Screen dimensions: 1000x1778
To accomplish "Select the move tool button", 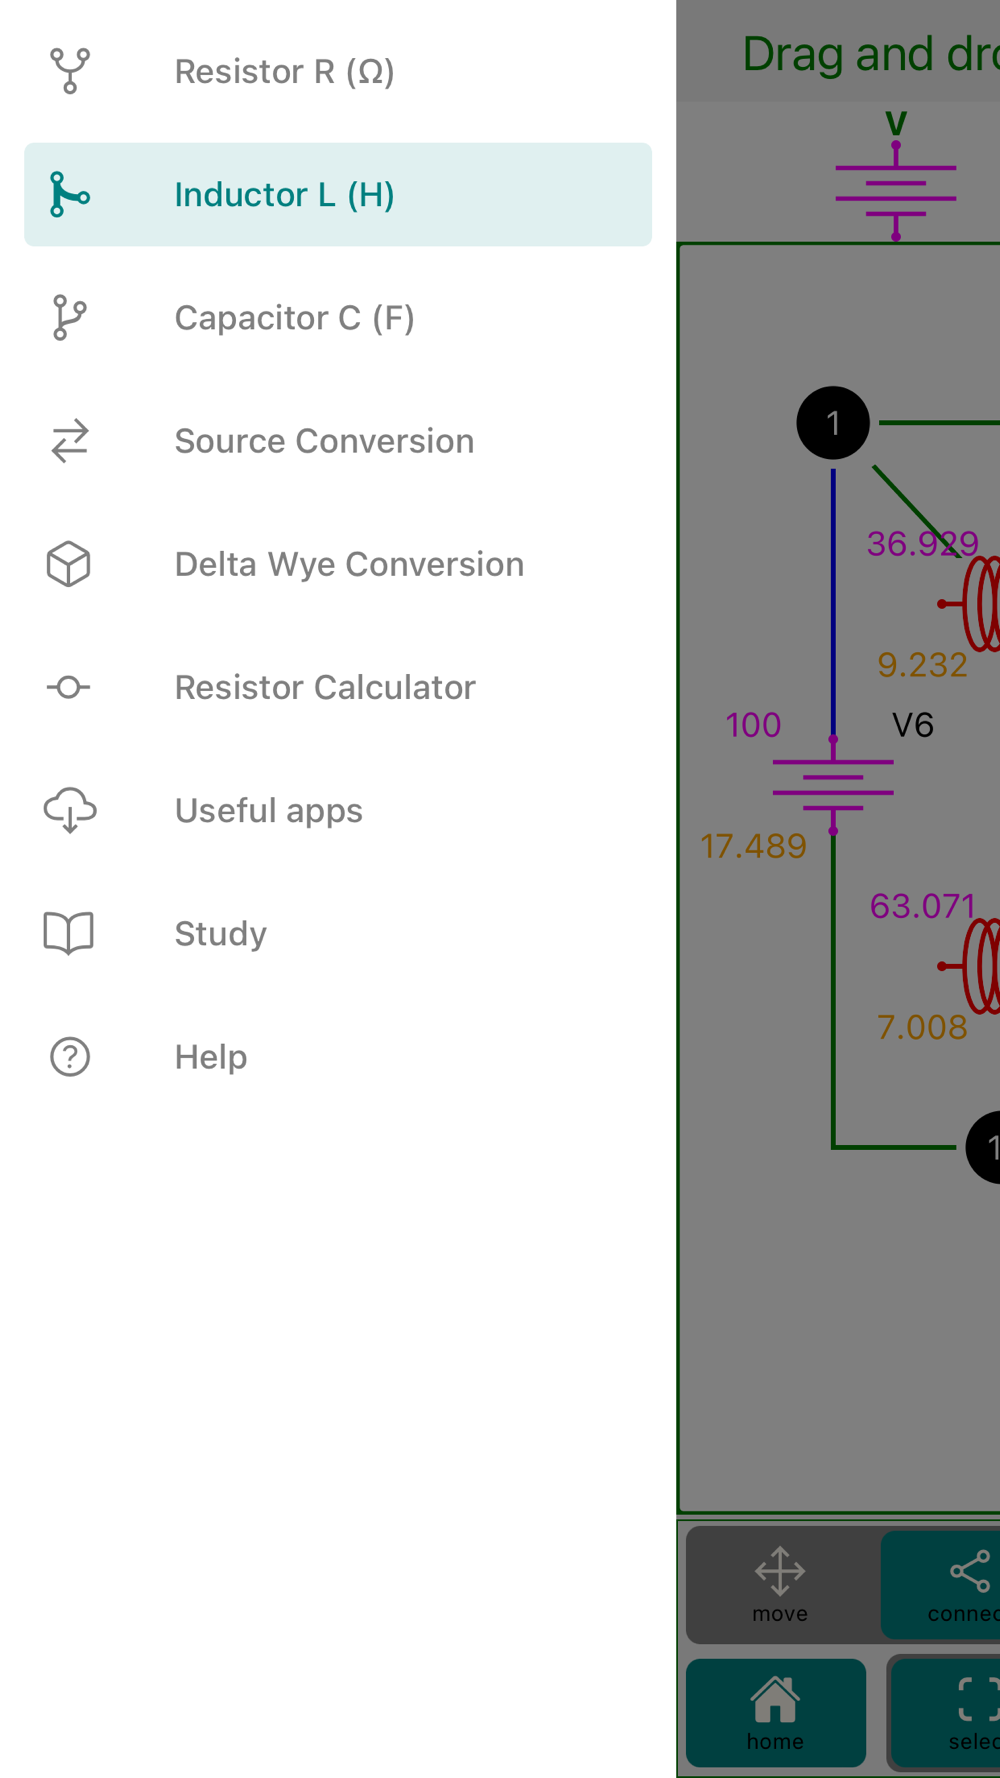I will 781,1585.
